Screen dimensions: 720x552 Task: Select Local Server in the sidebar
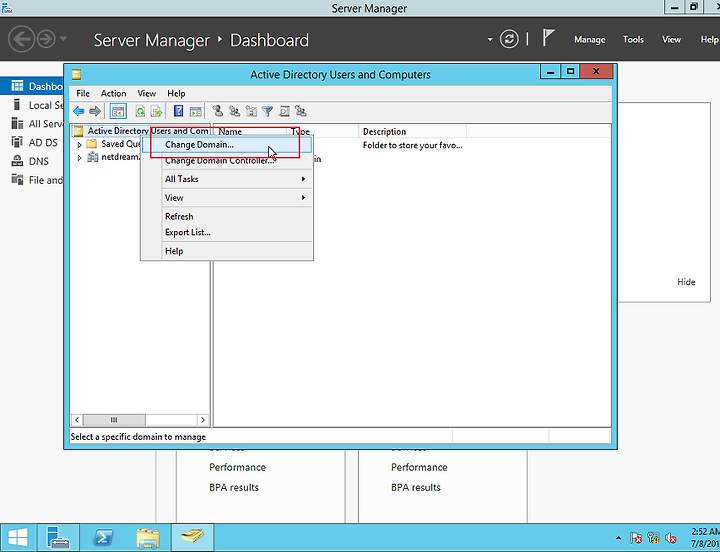pos(32,105)
